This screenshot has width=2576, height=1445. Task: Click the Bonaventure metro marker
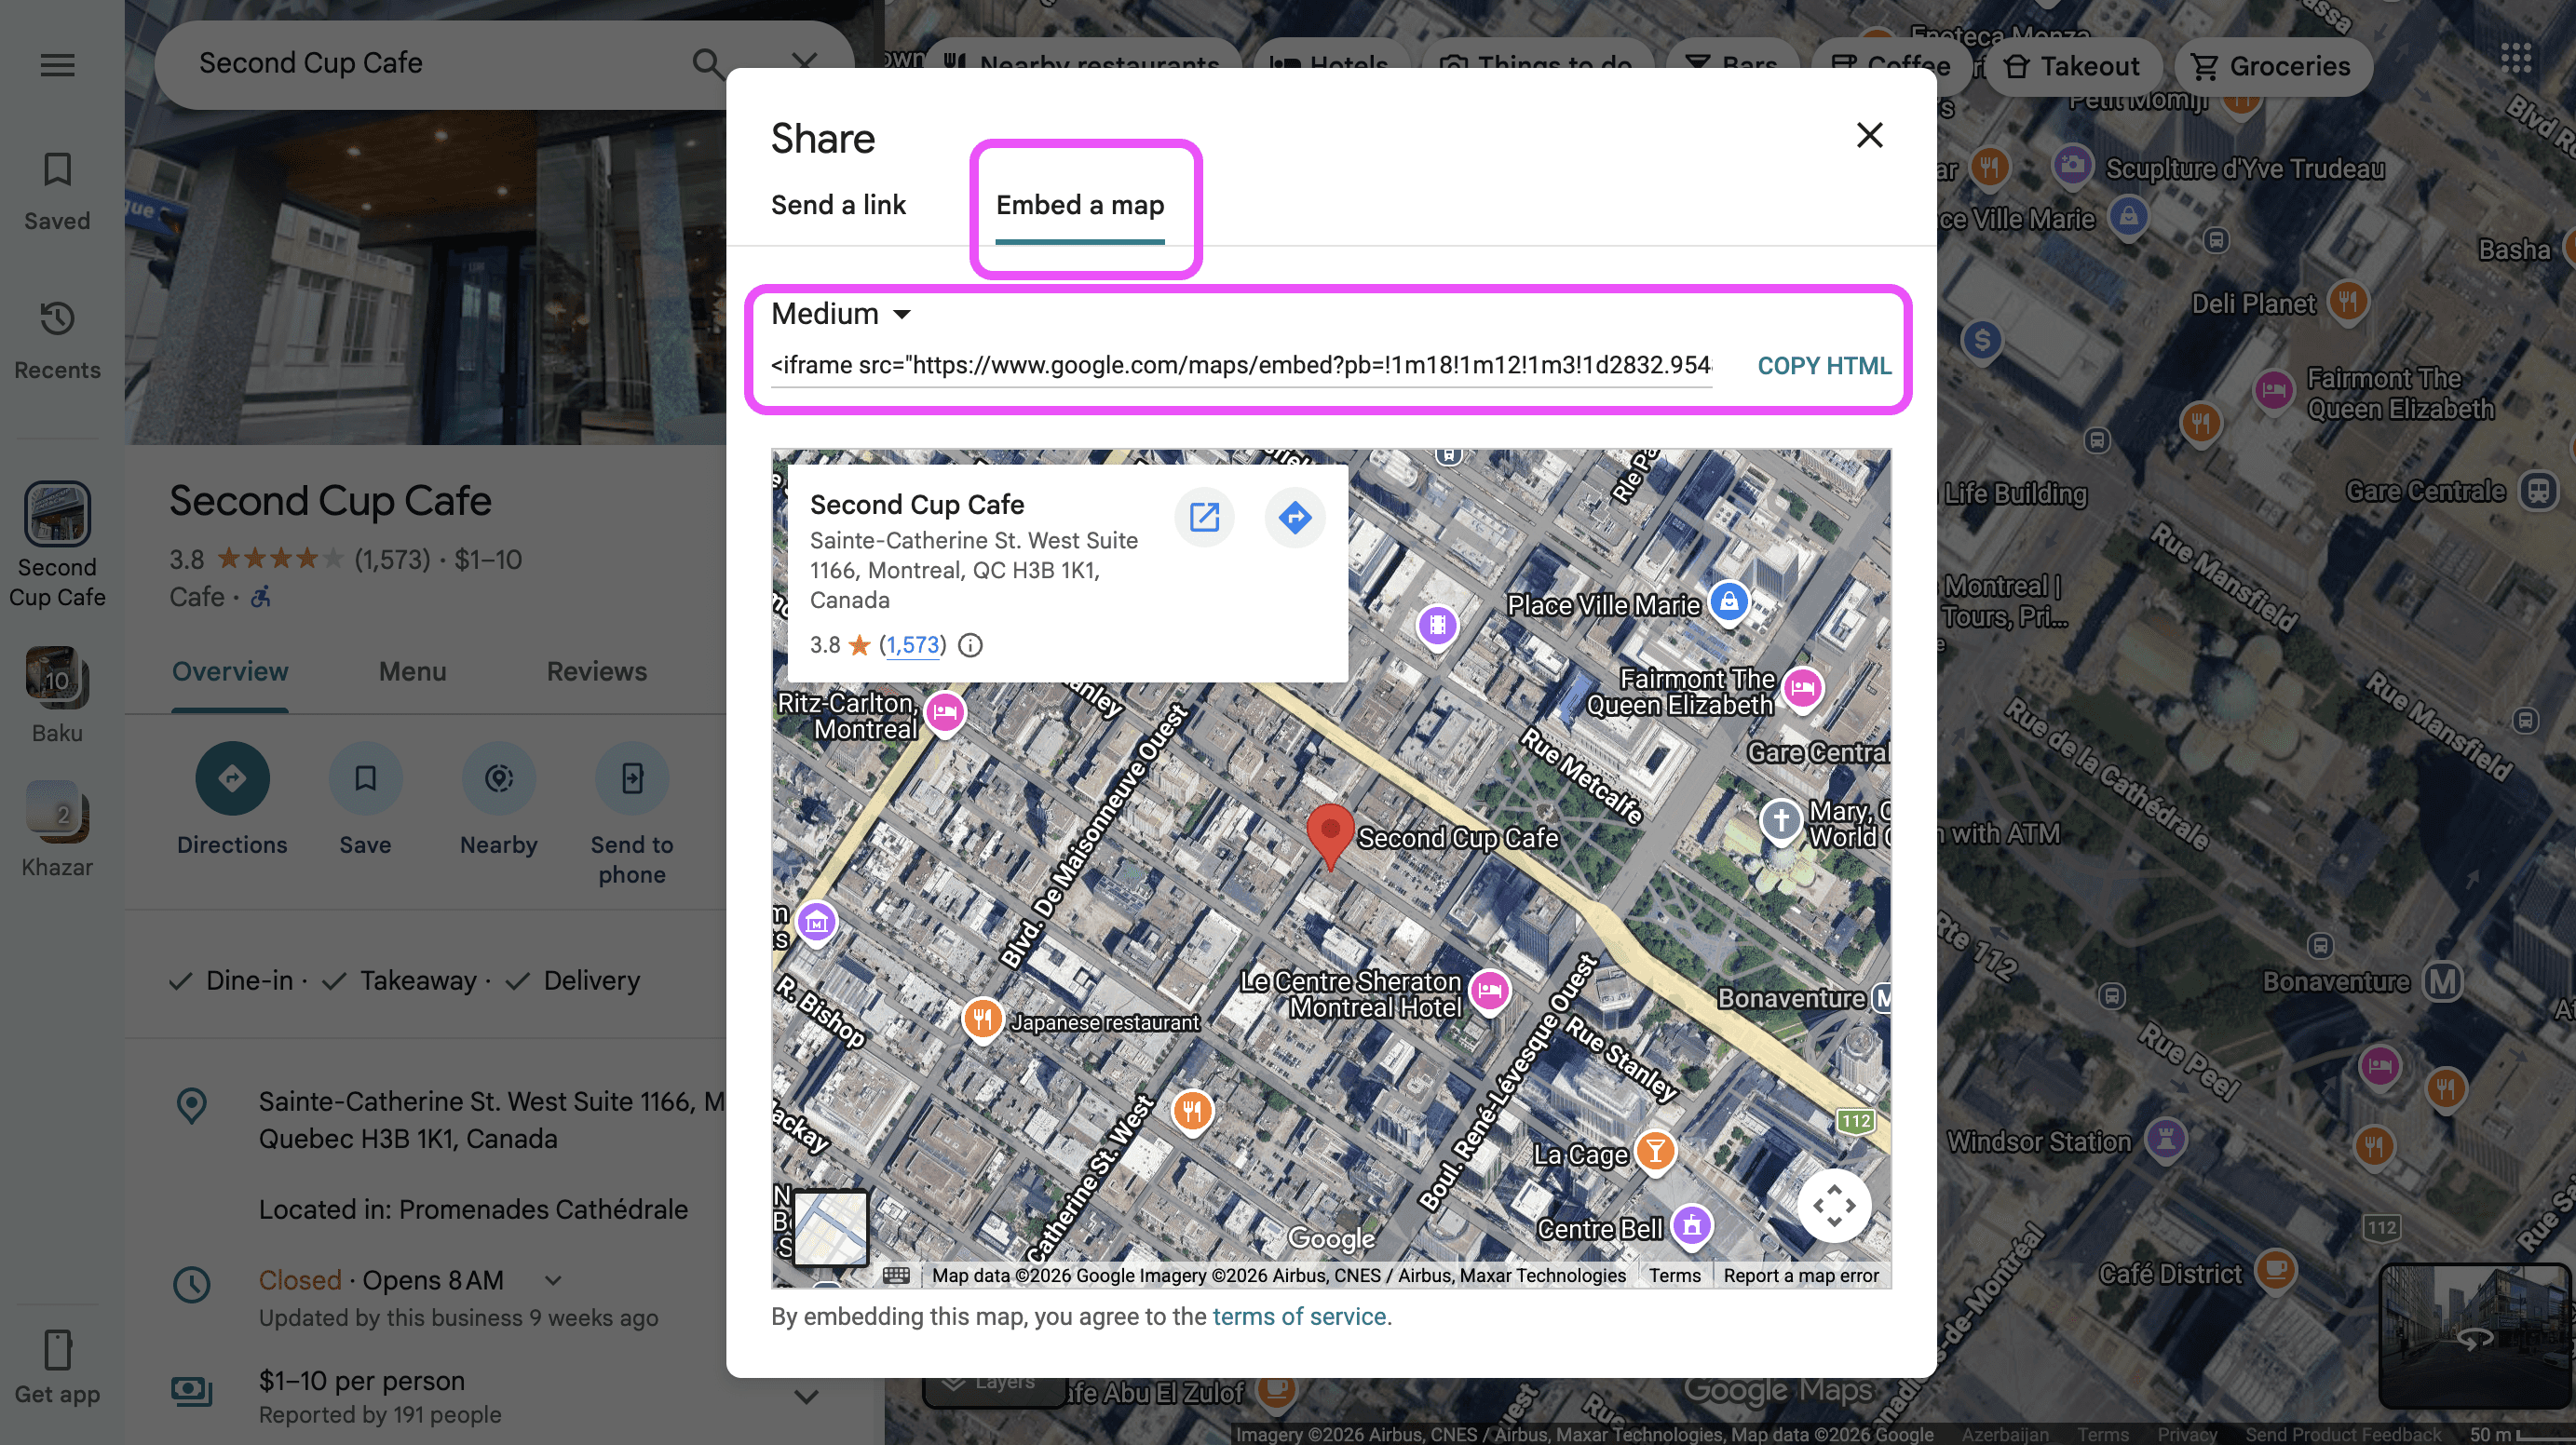[2443, 981]
